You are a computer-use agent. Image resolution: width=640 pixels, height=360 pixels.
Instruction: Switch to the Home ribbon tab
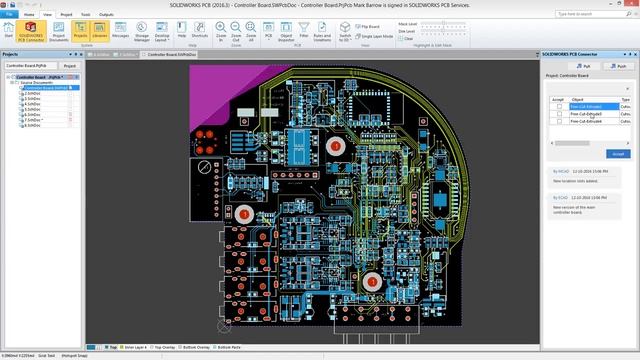(29, 14)
